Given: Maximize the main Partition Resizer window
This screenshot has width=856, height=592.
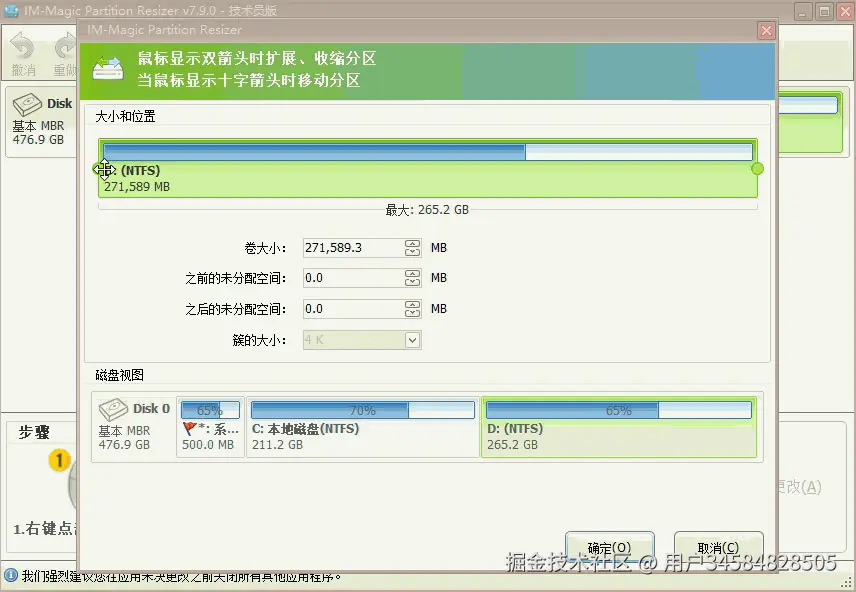Looking at the screenshot, I should pyautogui.click(x=824, y=11).
